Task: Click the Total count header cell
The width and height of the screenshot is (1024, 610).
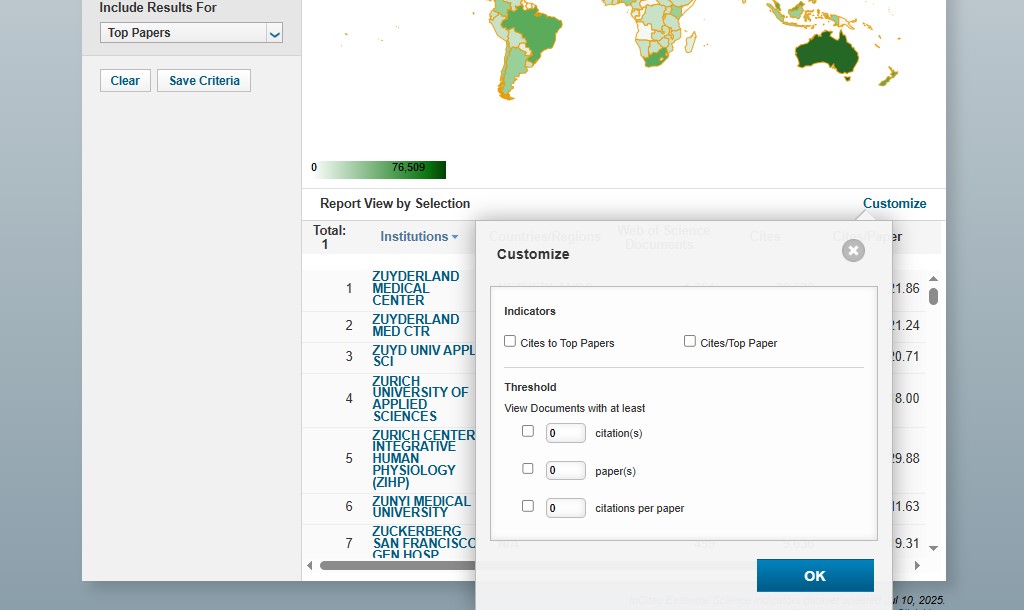Action: [x=329, y=237]
